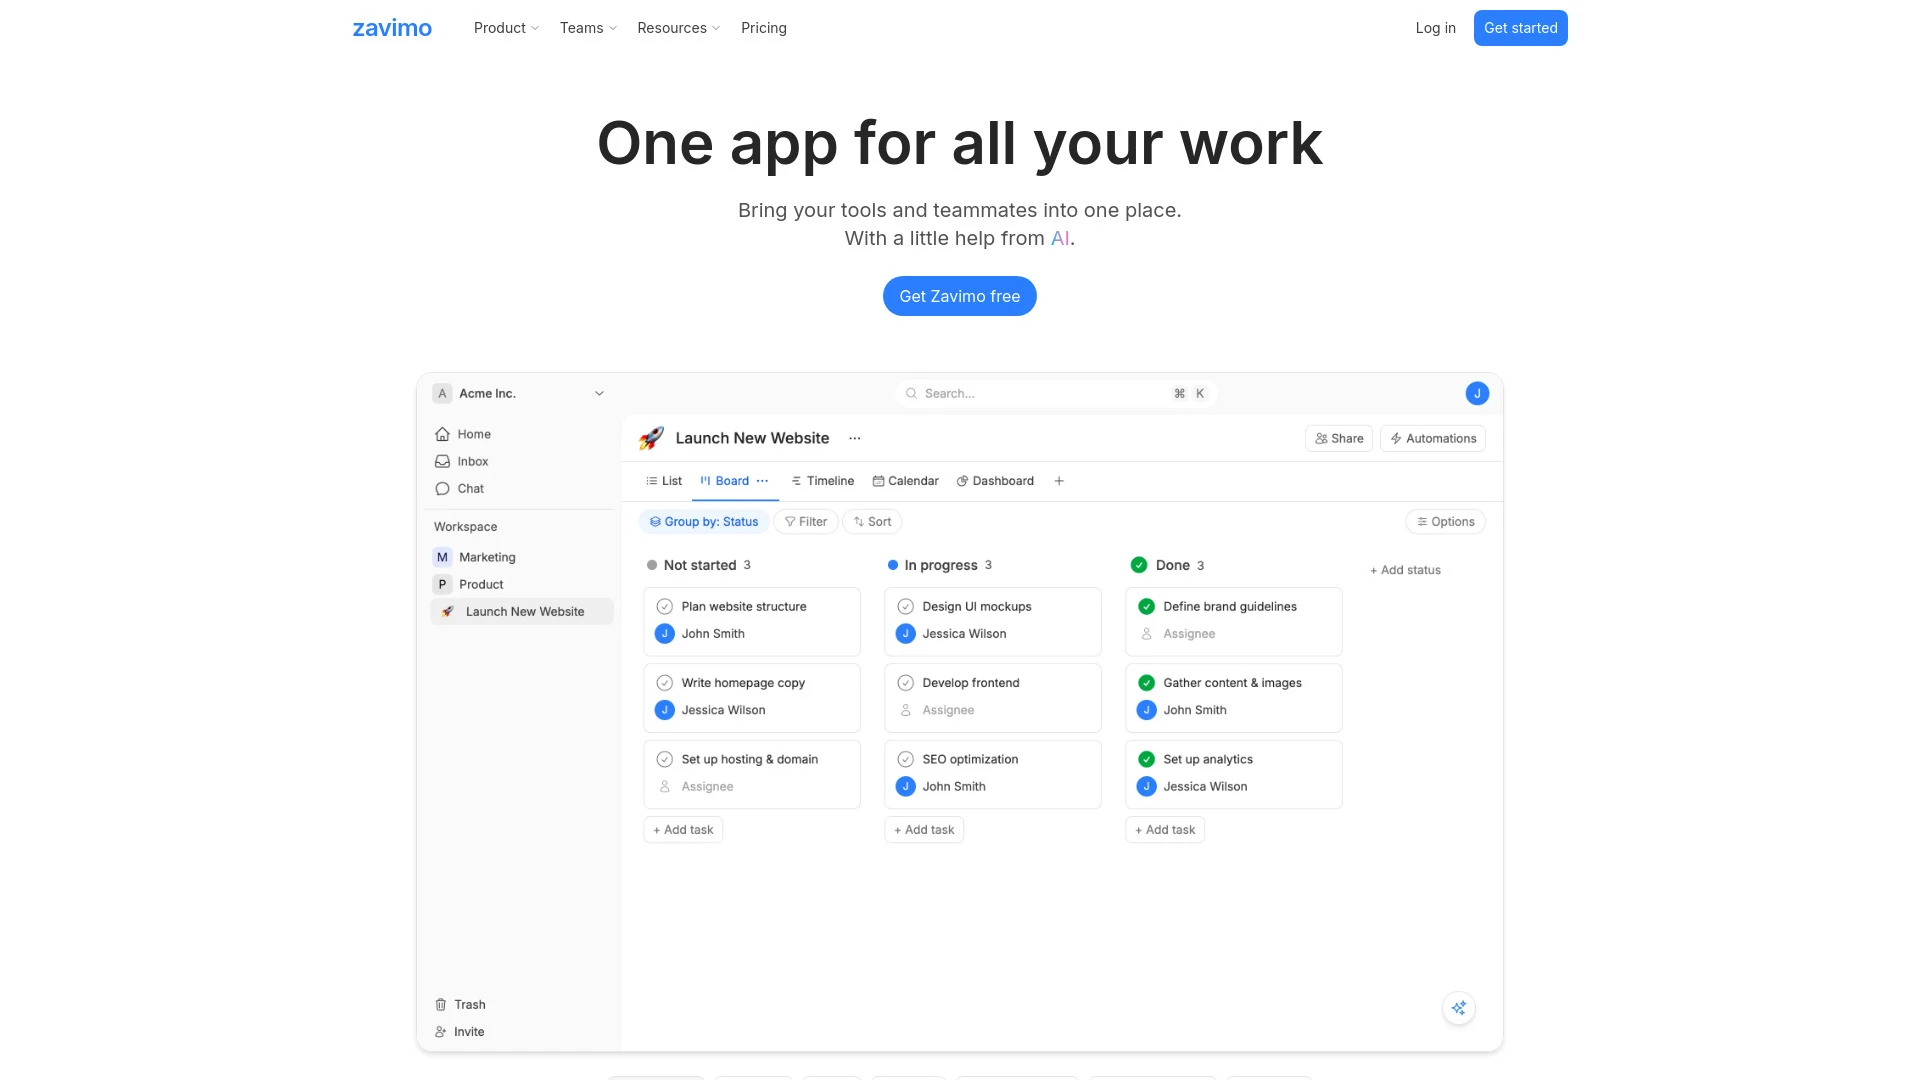The height and width of the screenshot is (1080, 1920).
Task: Click the search bar magnifier icon
Action: point(911,393)
